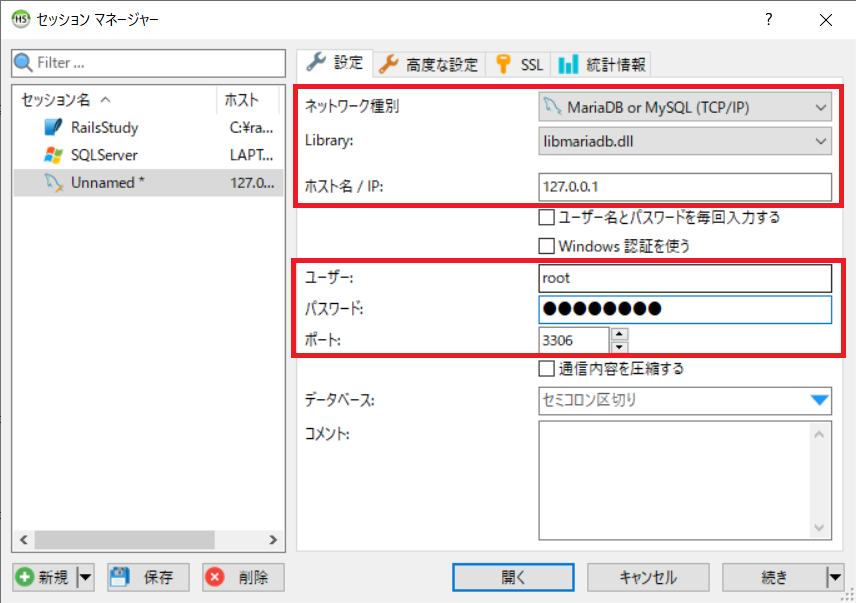Increase the port number with up arrow
856x603 pixels.
[x=620, y=334]
